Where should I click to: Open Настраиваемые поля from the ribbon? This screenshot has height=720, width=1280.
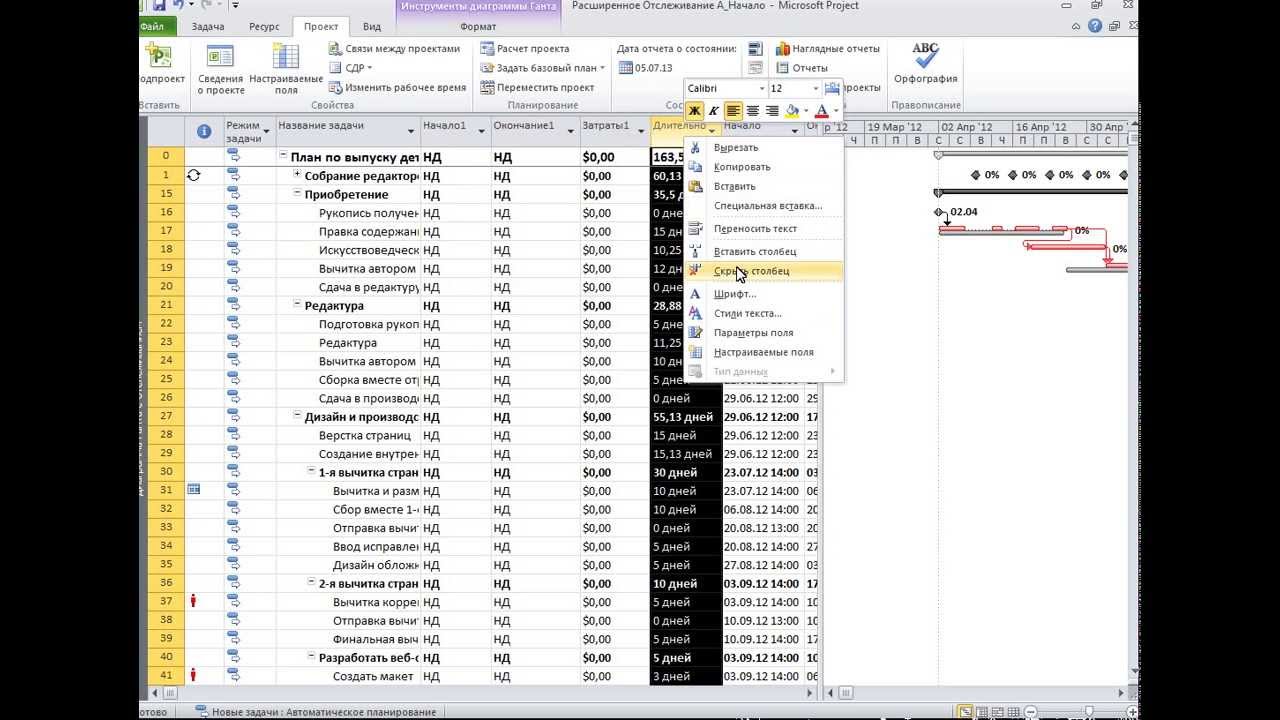tap(286, 68)
